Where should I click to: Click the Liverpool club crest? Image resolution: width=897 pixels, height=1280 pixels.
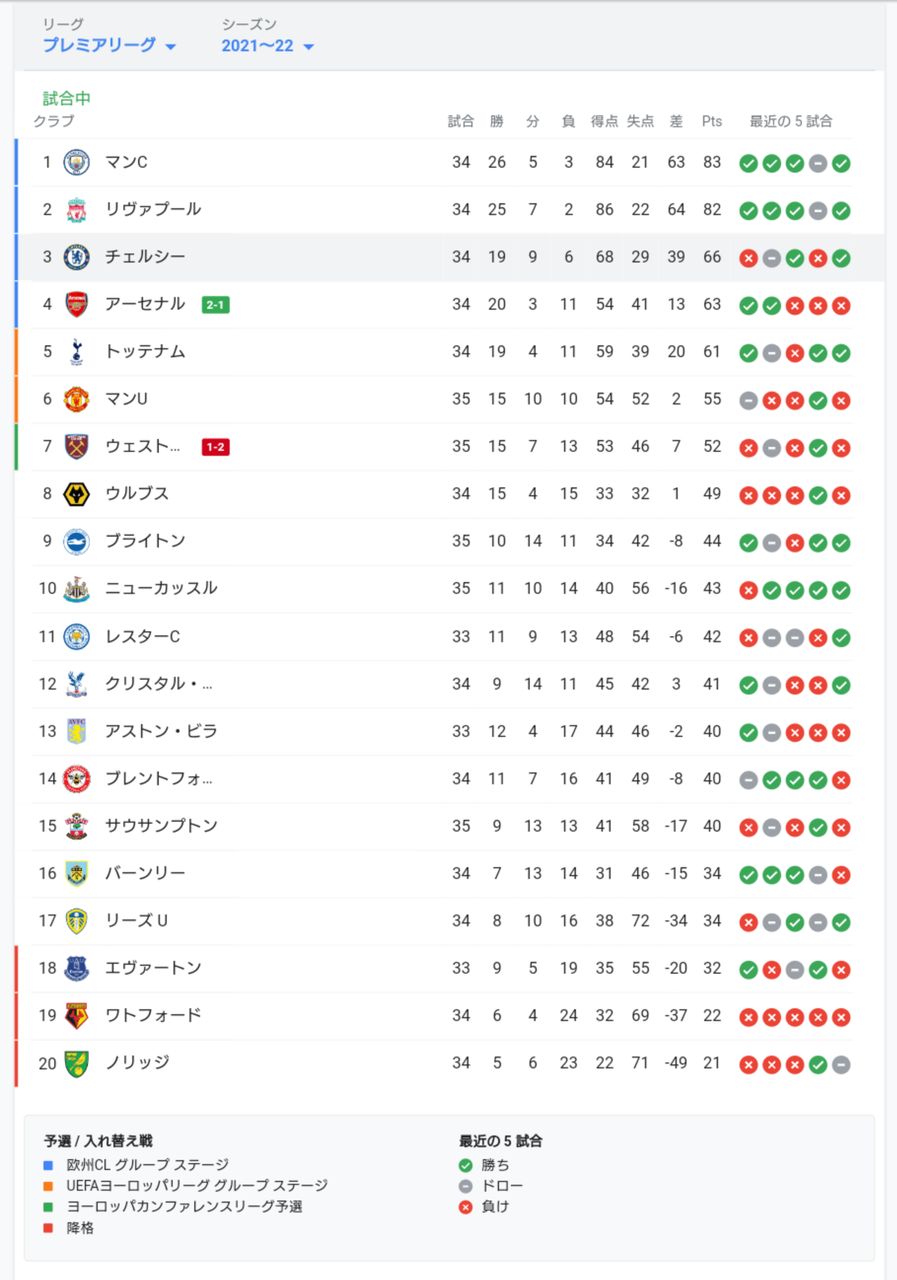click(77, 210)
